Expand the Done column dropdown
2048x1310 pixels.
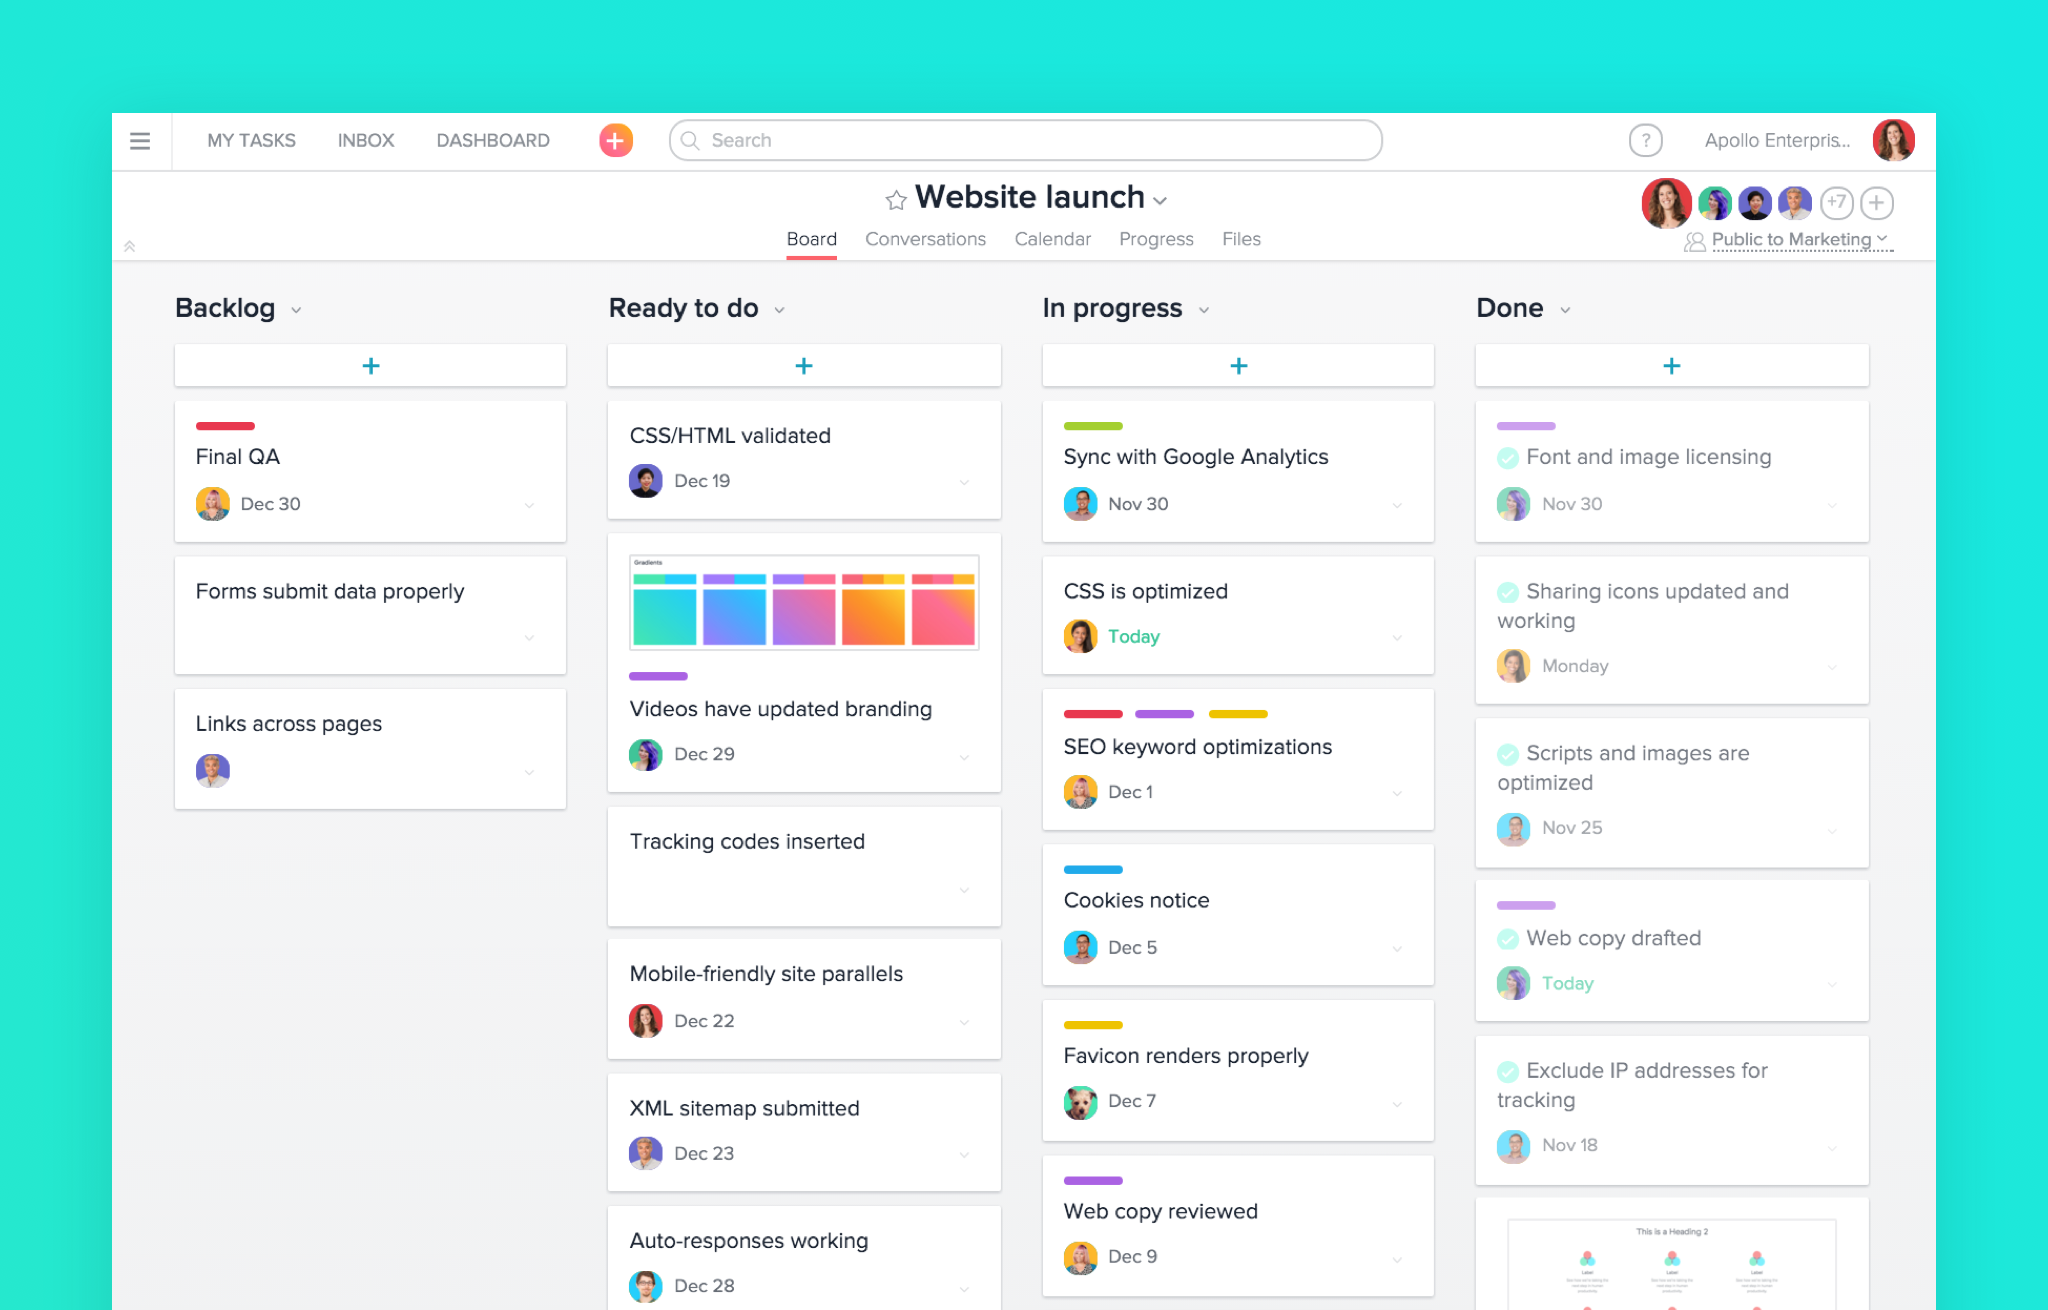(1563, 309)
